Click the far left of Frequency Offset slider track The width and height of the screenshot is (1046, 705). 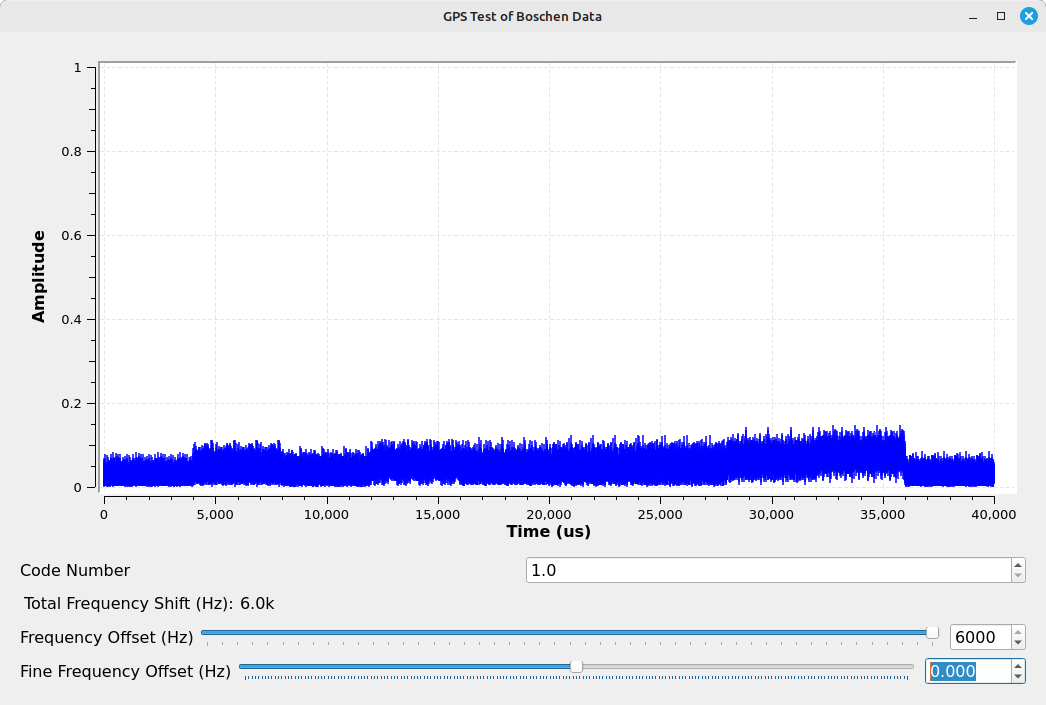coord(206,632)
